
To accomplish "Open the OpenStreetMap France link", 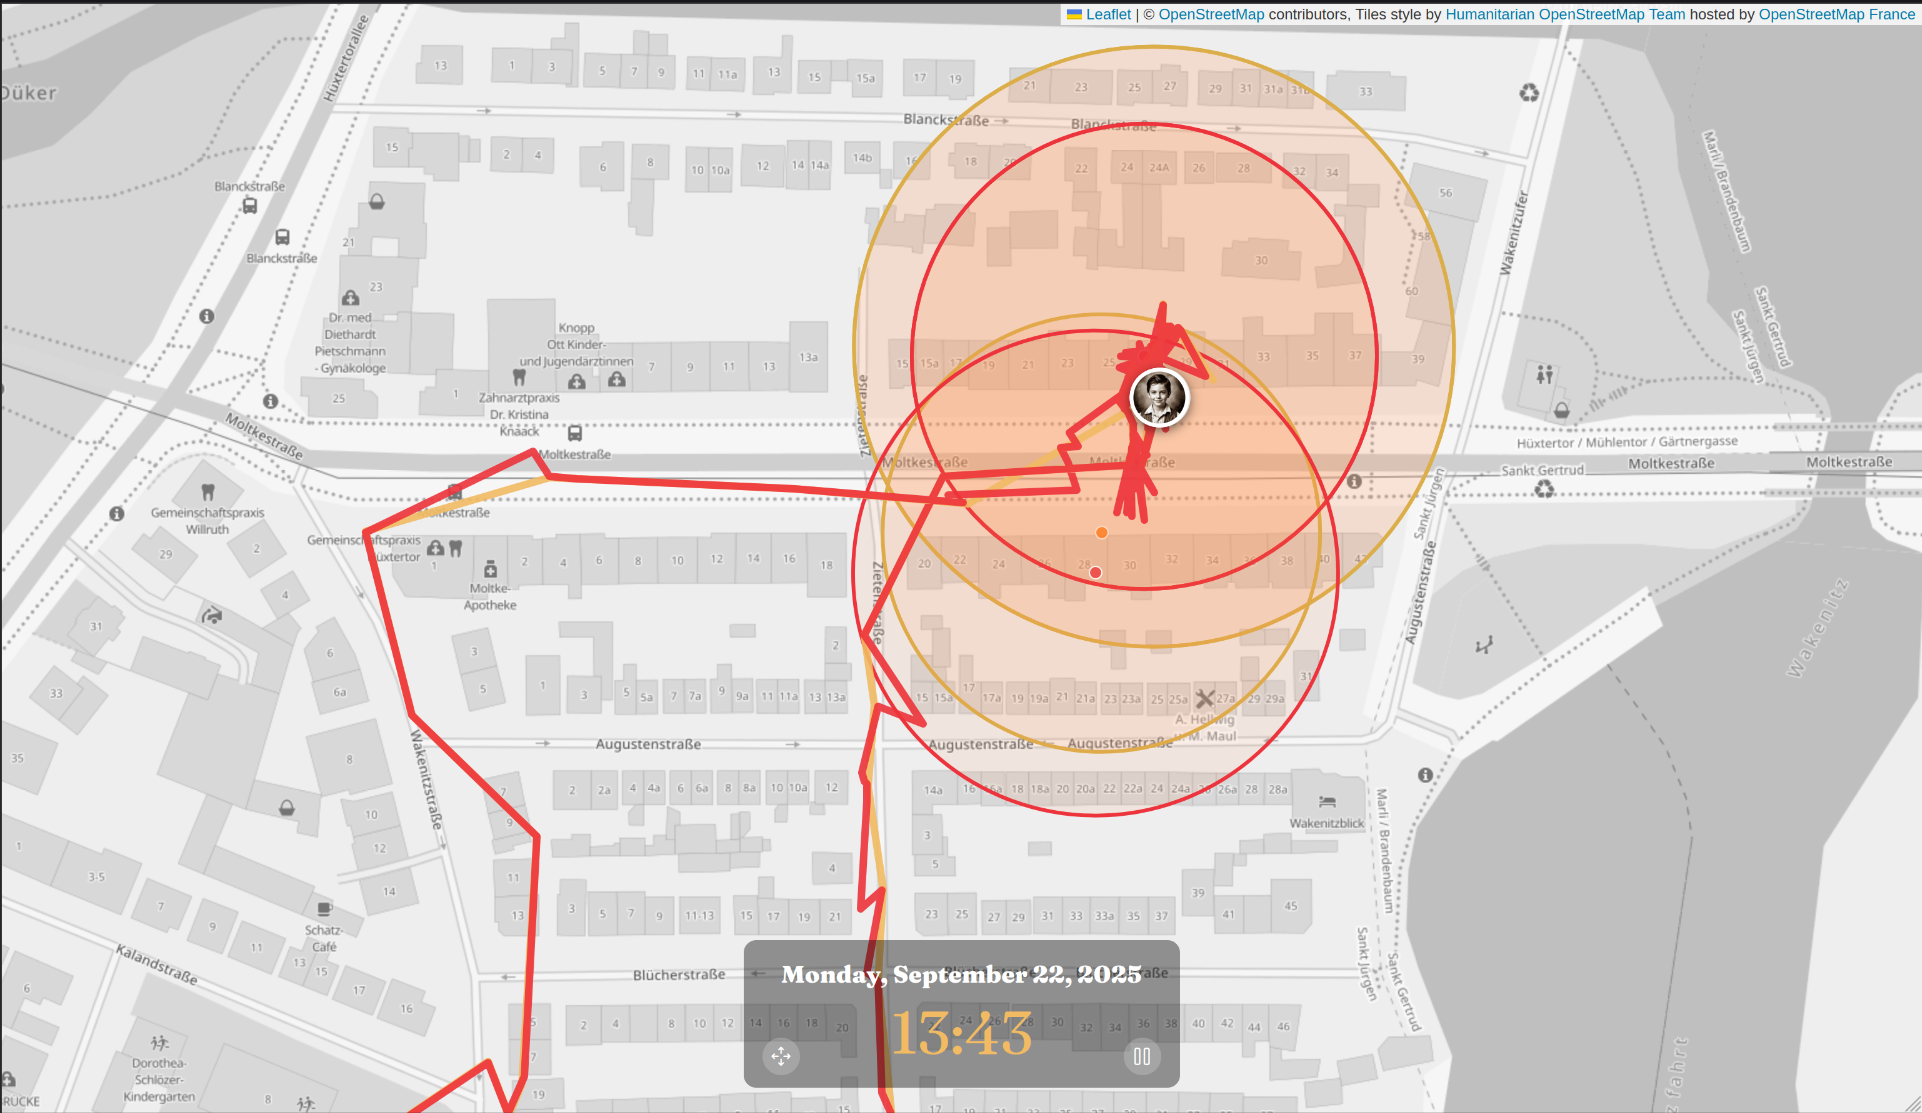I will coord(1836,14).
